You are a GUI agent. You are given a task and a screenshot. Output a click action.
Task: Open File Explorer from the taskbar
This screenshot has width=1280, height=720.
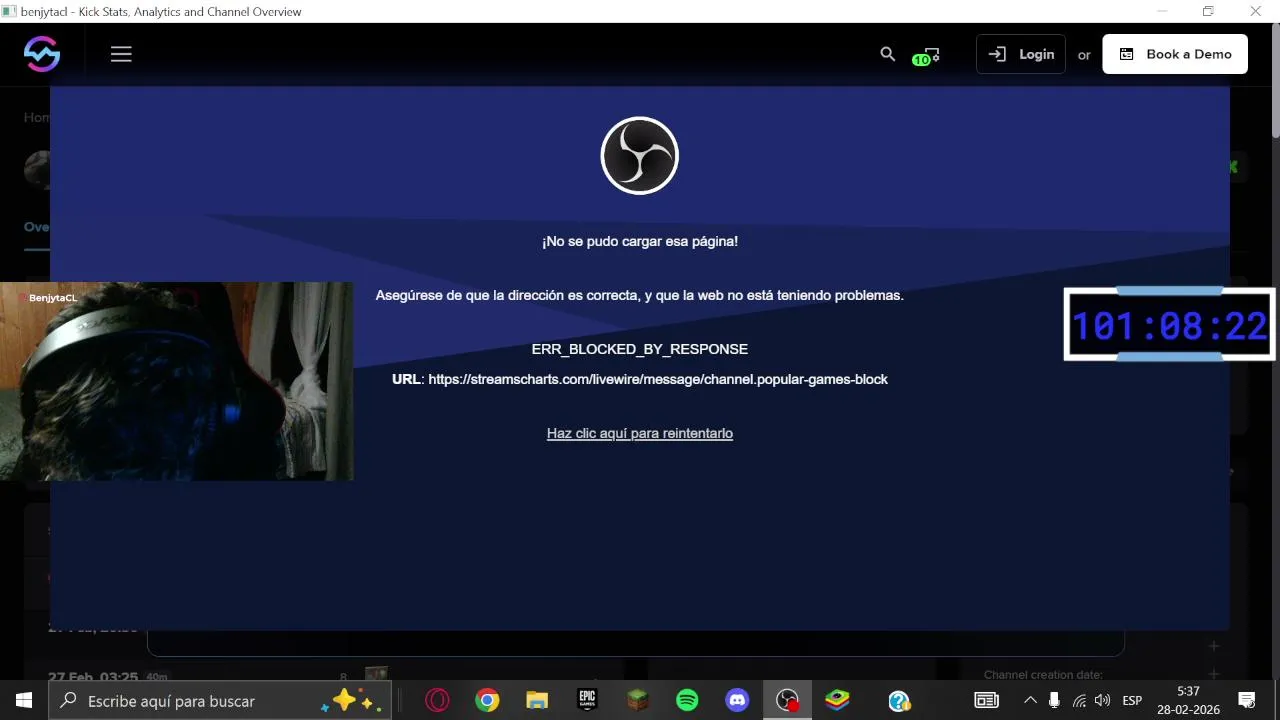click(x=537, y=700)
